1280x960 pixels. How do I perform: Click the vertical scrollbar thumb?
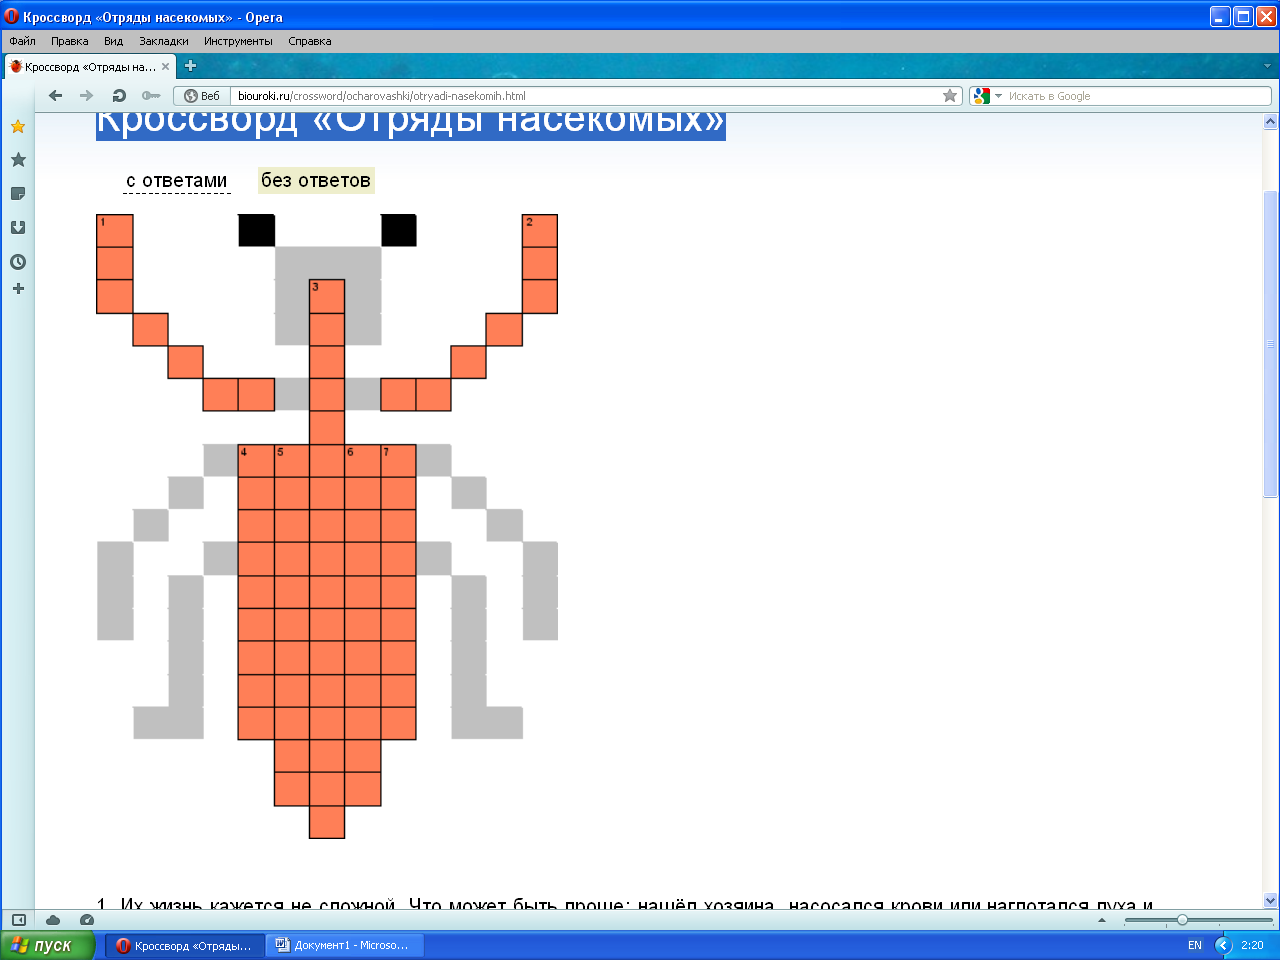point(1271,343)
